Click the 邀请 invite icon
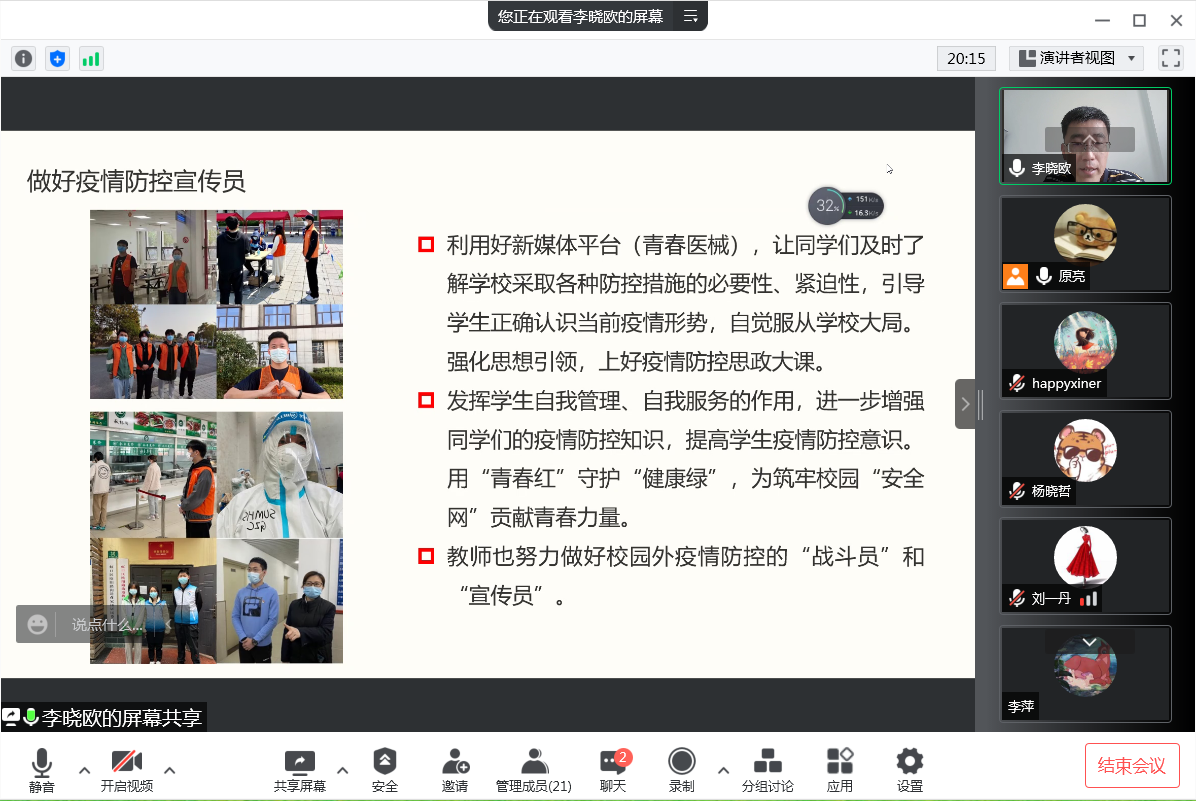 tap(455, 770)
